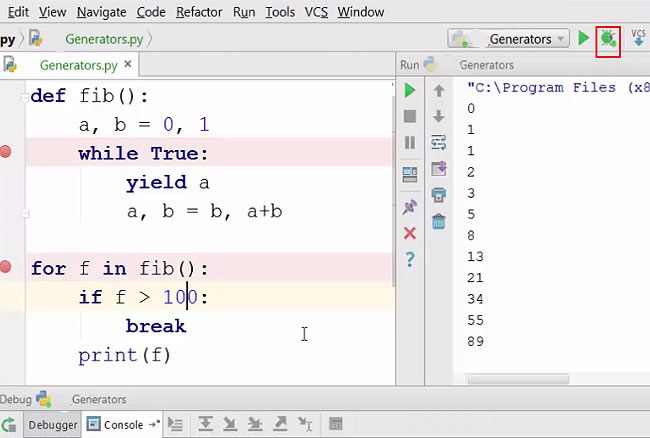Screen dimensions: 650x438
Task: Click output value 21 in Run console
Action: coord(475,278)
